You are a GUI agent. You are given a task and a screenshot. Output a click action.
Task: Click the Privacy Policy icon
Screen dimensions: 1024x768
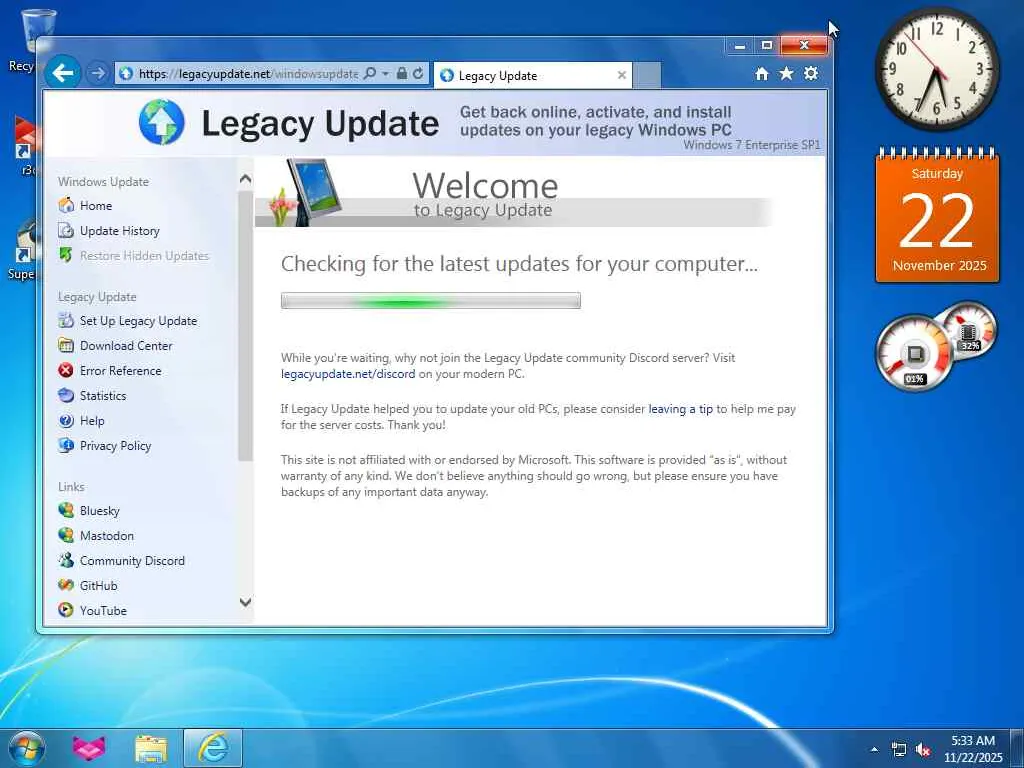pyautogui.click(x=66, y=445)
